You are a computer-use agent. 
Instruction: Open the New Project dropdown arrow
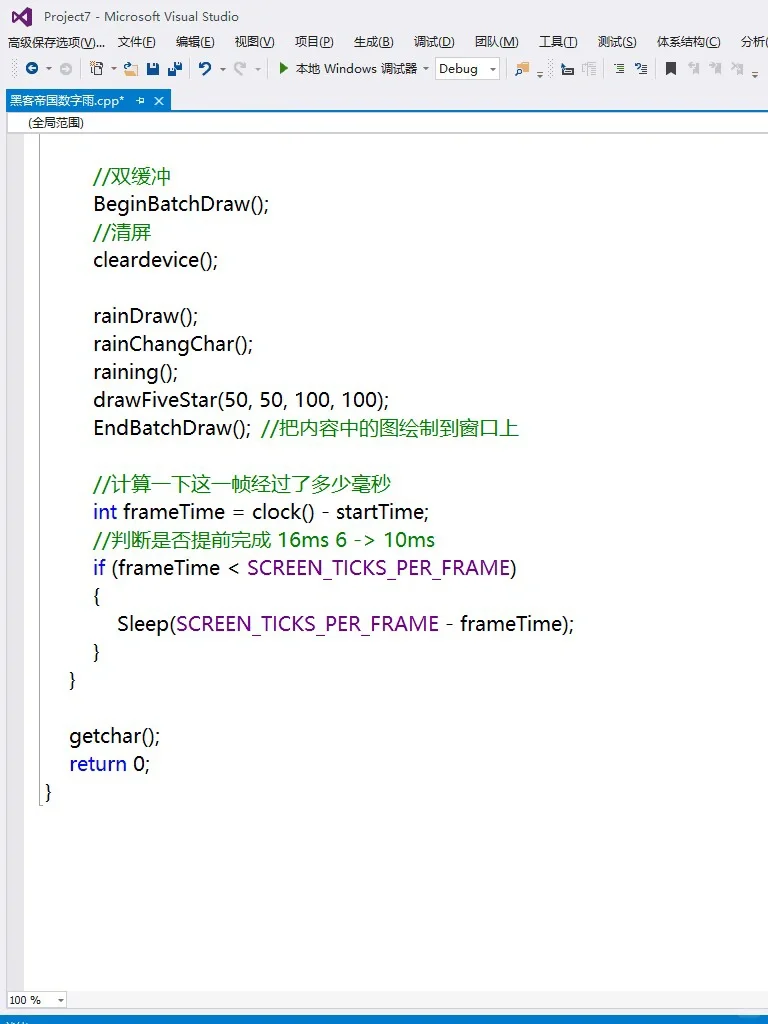[x=114, y=69]
